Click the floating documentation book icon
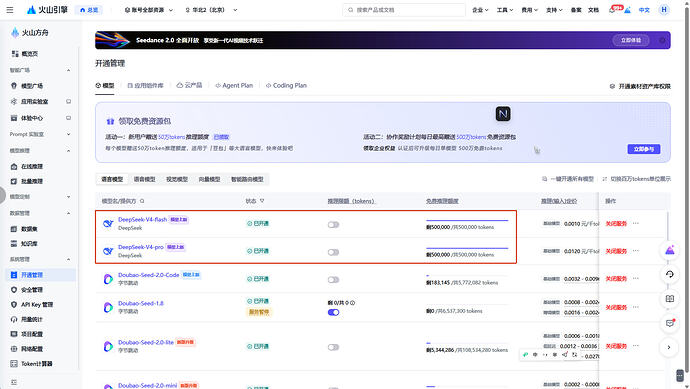Image resolution: width=690 pixels, height=389 pixels. (670, 299)
